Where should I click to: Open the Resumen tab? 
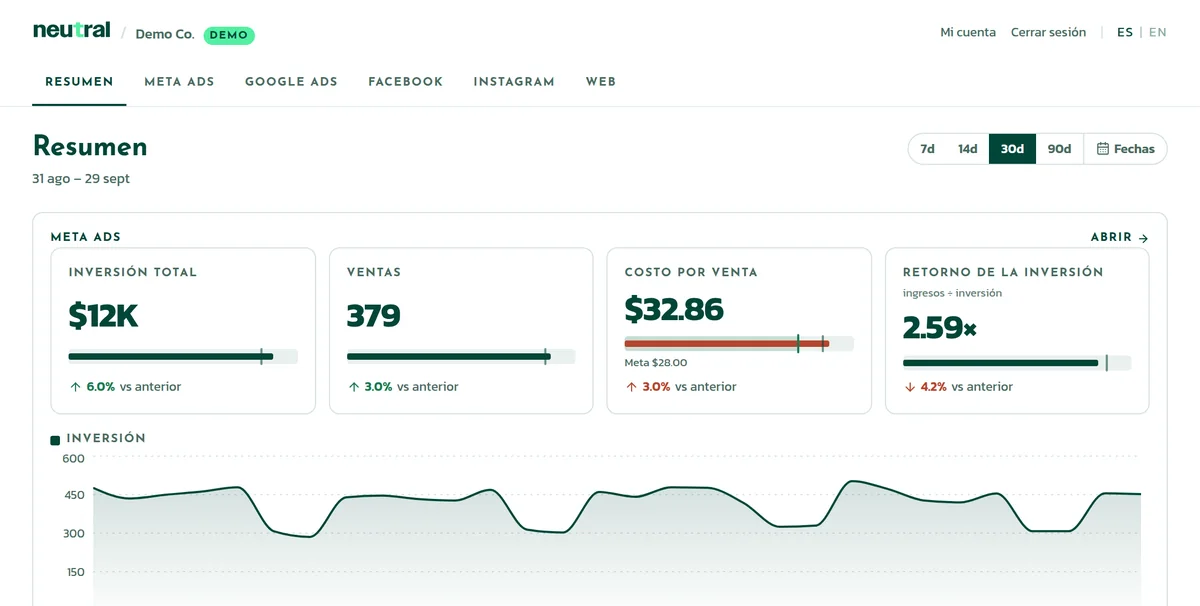click(x=79, y=82)
